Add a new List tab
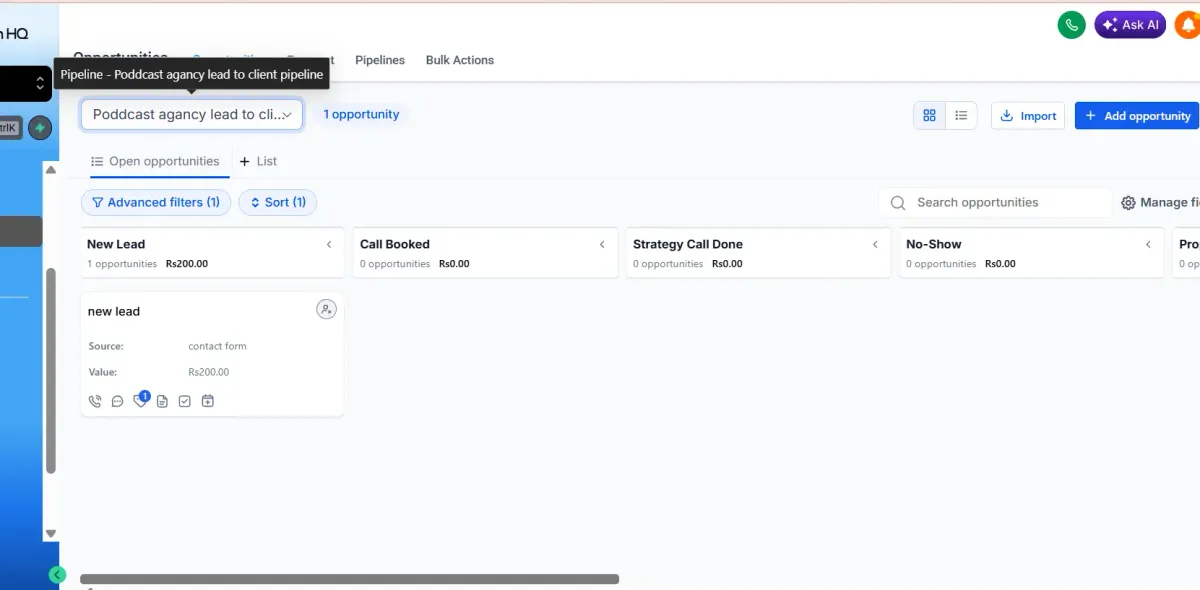Screen dimensions: 1200x590 point(258,161)
